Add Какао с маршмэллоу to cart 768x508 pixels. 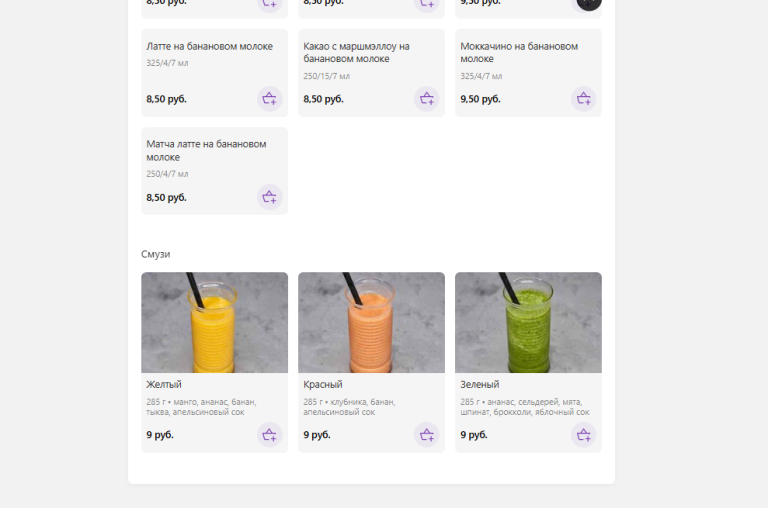pyautogui.click(x=427, y=98)
